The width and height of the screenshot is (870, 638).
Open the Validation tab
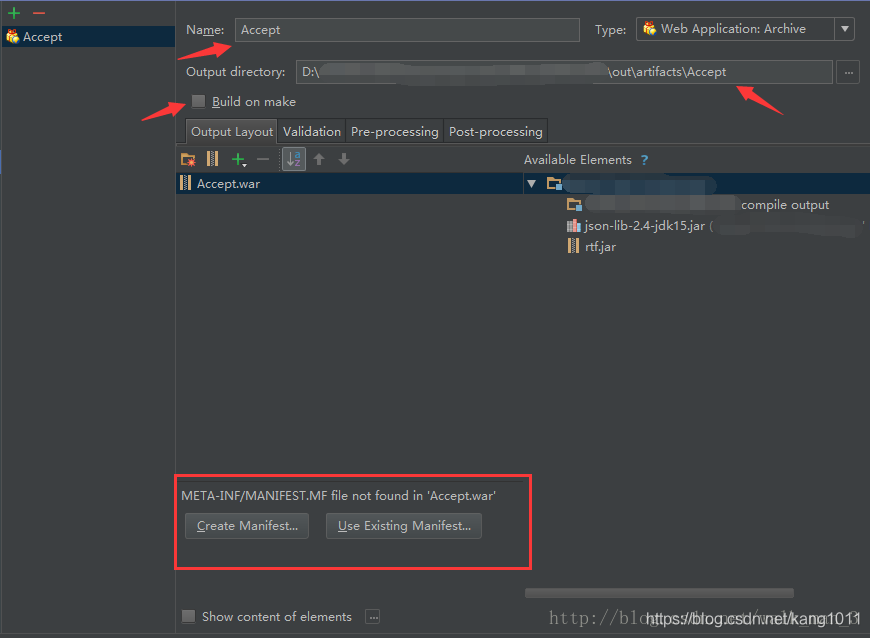click(312, 132)
